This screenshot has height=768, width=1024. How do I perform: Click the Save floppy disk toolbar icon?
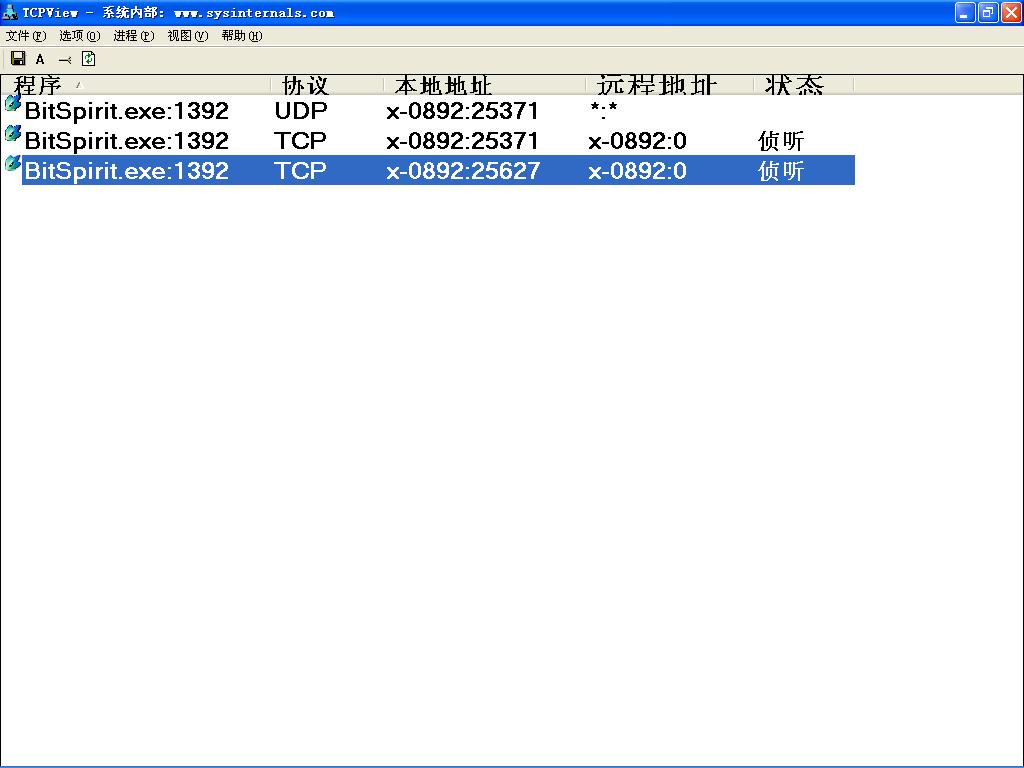click(18, 59)
